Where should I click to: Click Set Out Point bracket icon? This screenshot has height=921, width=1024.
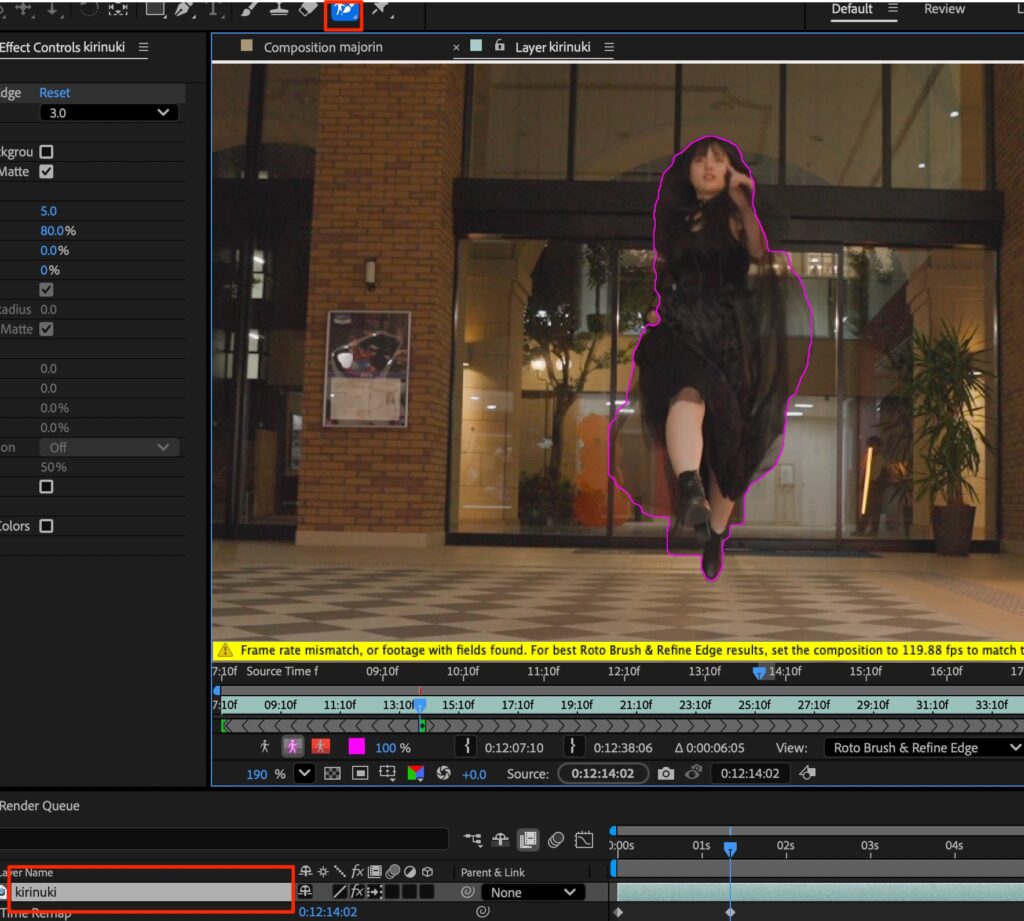573,746
